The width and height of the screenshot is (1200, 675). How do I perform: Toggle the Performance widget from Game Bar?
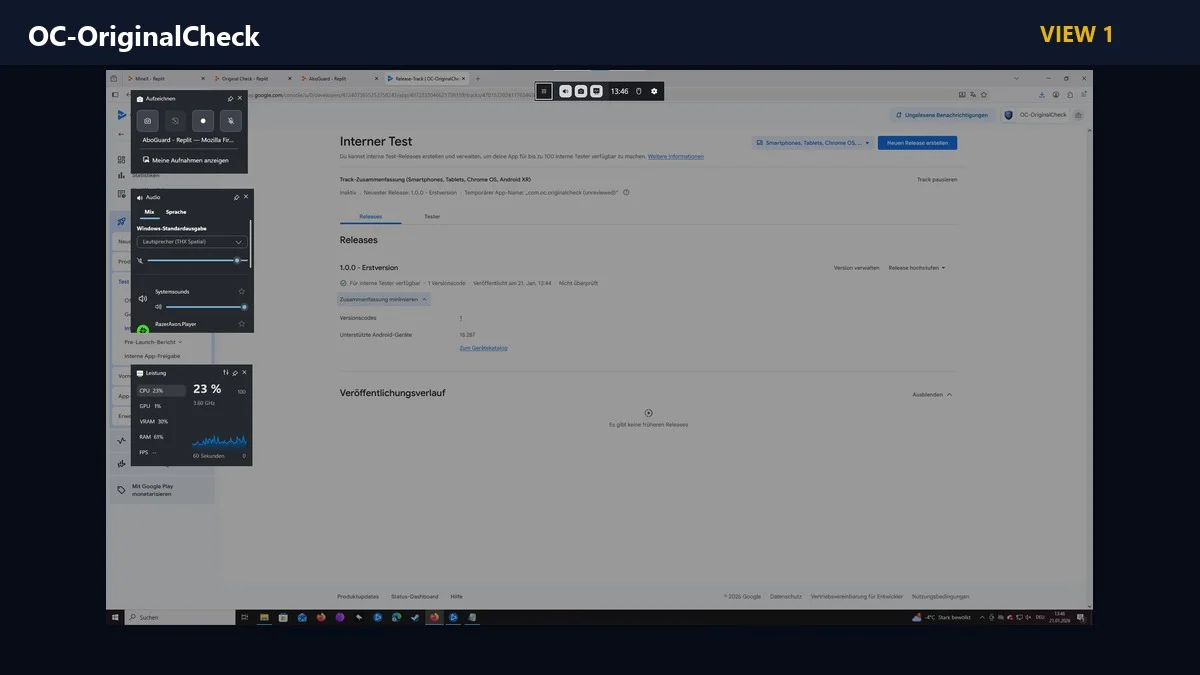[x=596, y=91]
